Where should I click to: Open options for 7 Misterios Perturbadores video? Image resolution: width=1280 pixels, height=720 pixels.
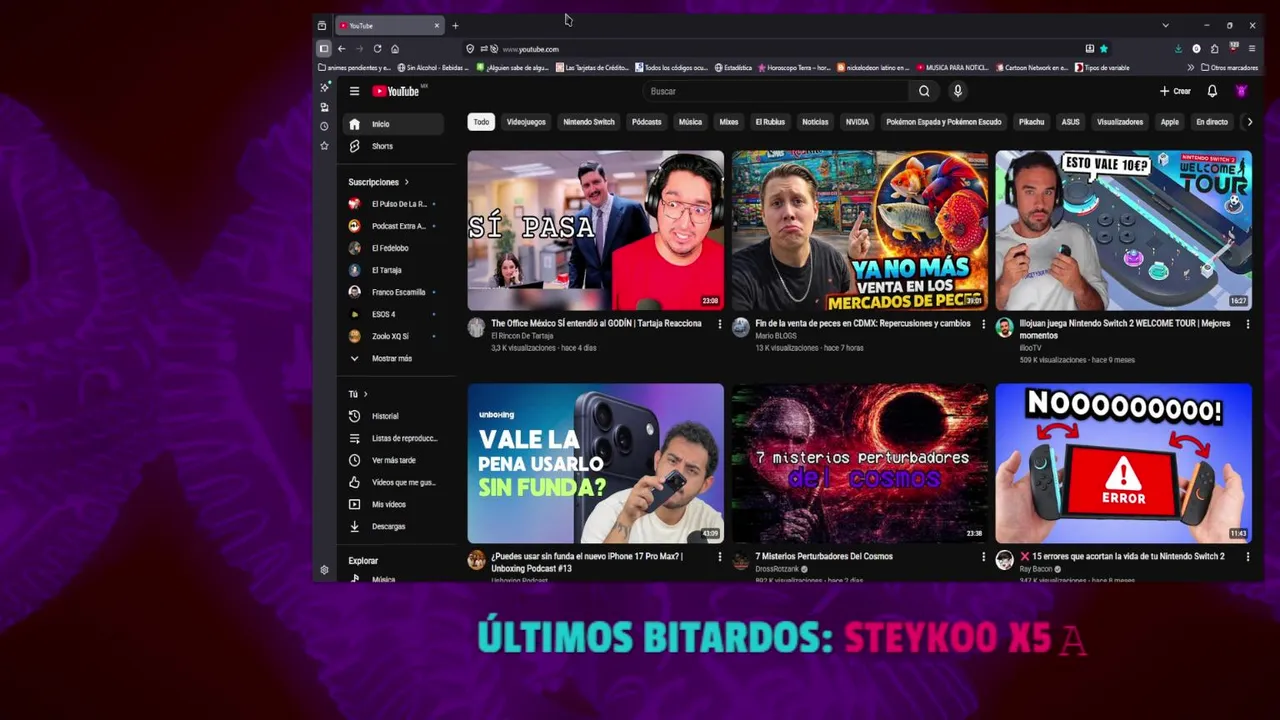(983, 557)
